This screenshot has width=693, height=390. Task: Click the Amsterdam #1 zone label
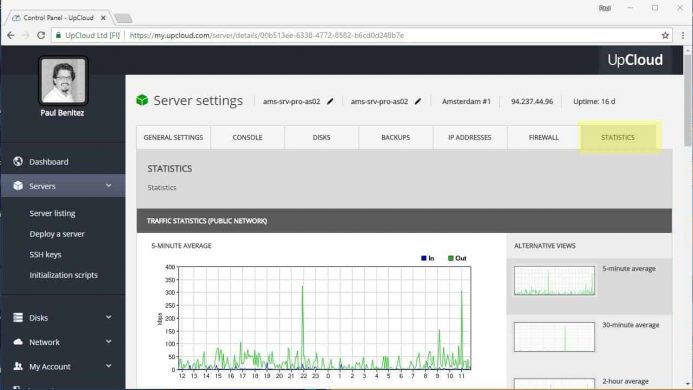pos(466,101)
